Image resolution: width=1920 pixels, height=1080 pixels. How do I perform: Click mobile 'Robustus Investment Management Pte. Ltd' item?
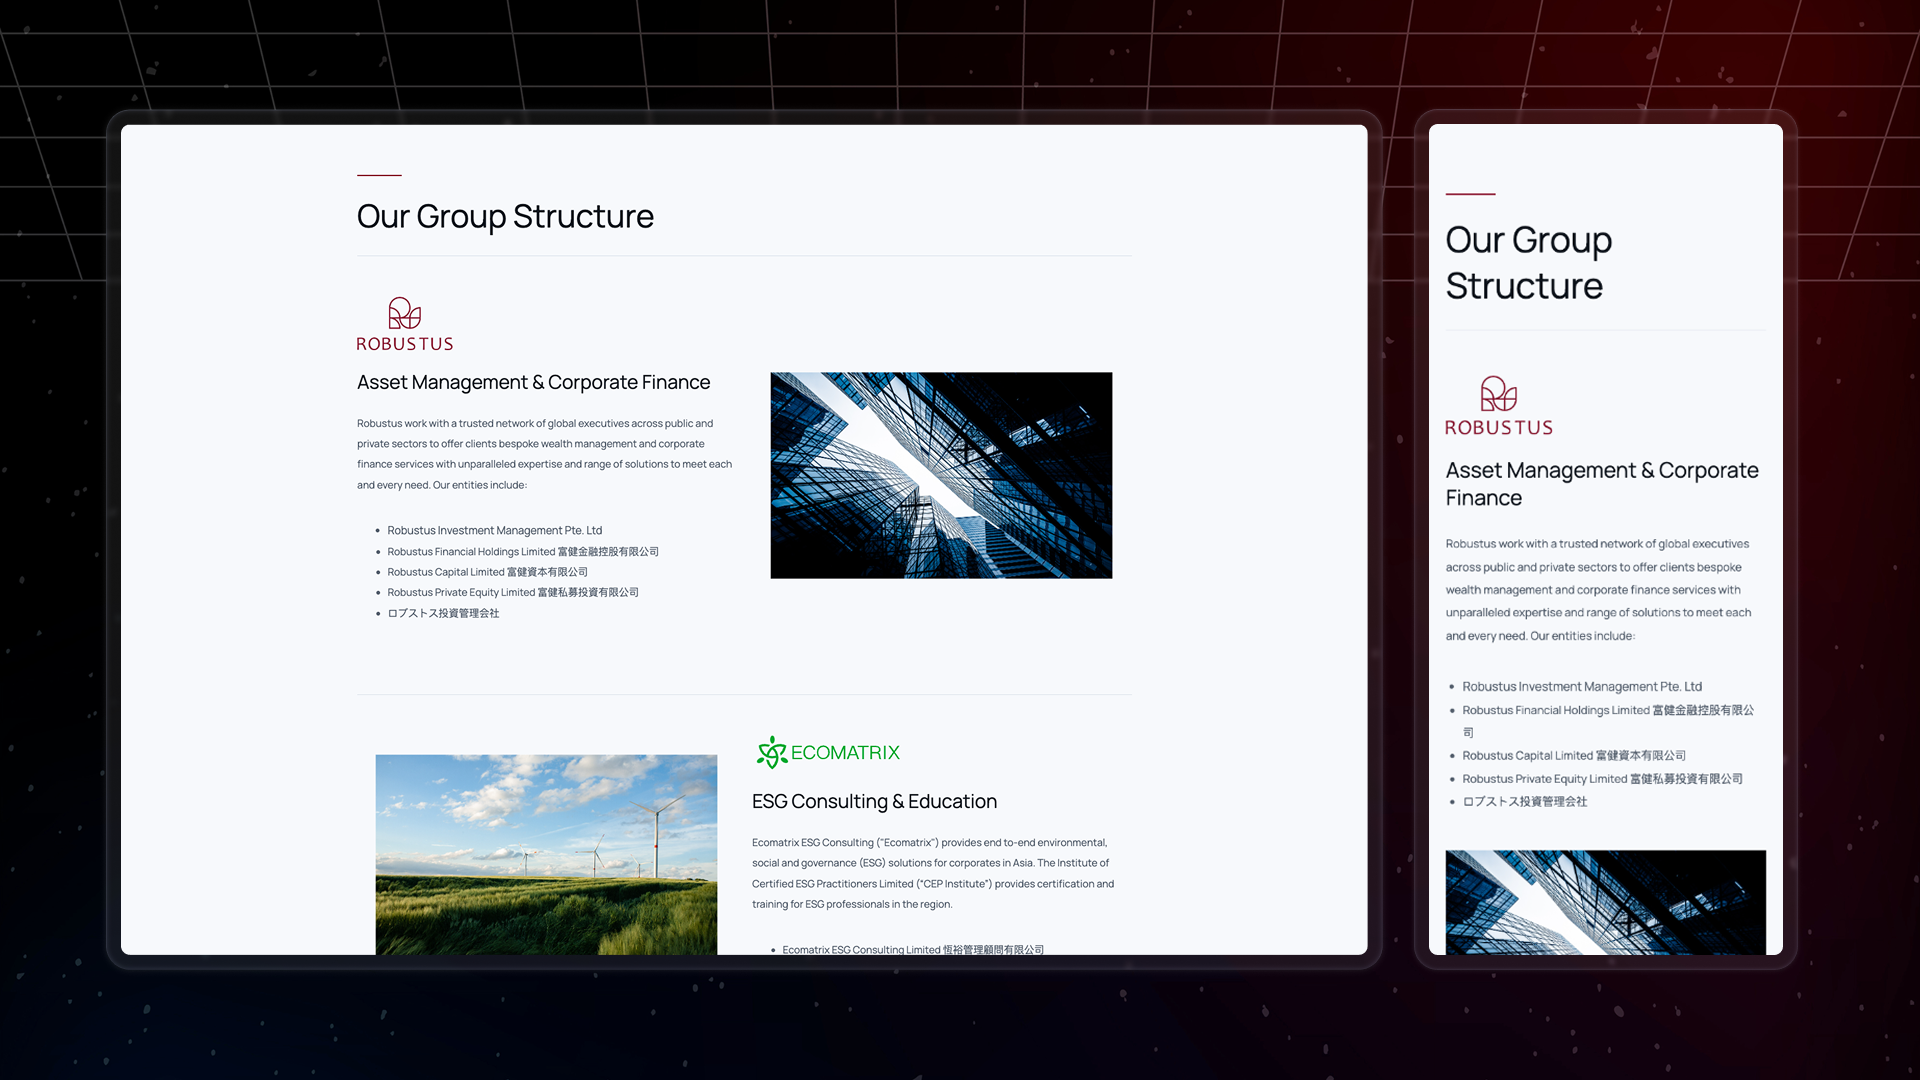click(x=1581, y=687)
